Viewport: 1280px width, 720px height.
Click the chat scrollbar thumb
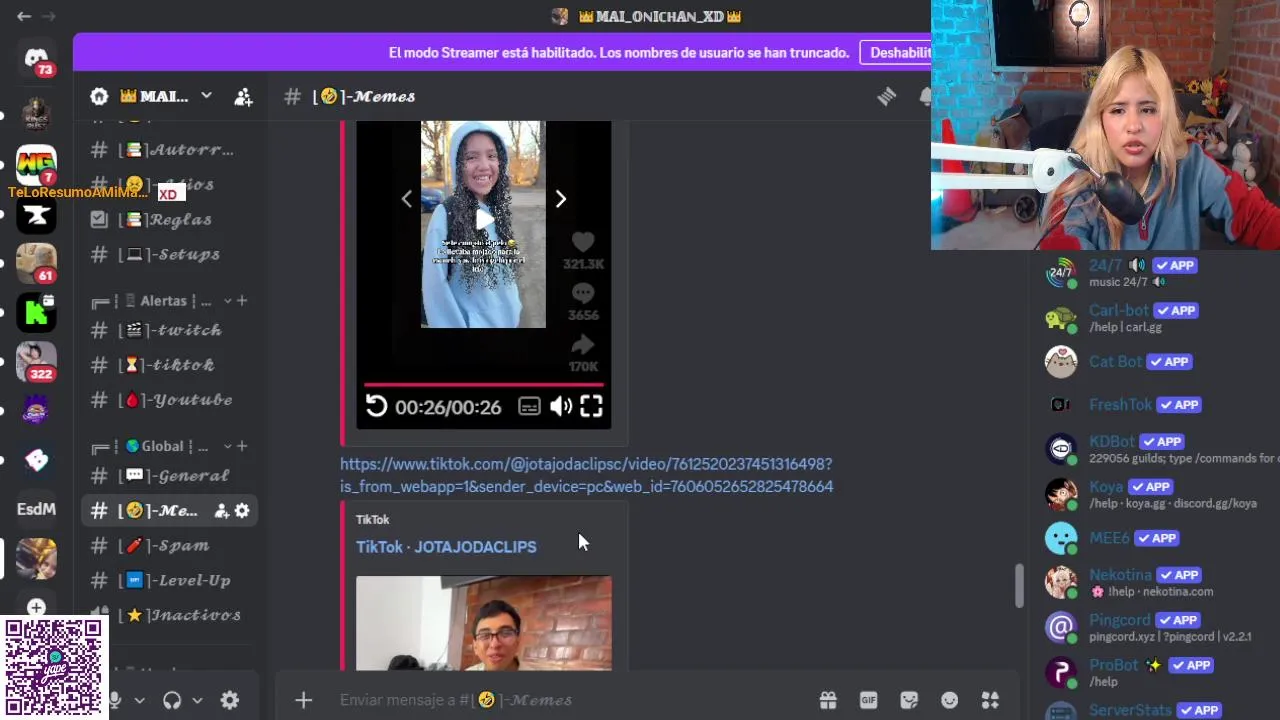(1019, 586)
